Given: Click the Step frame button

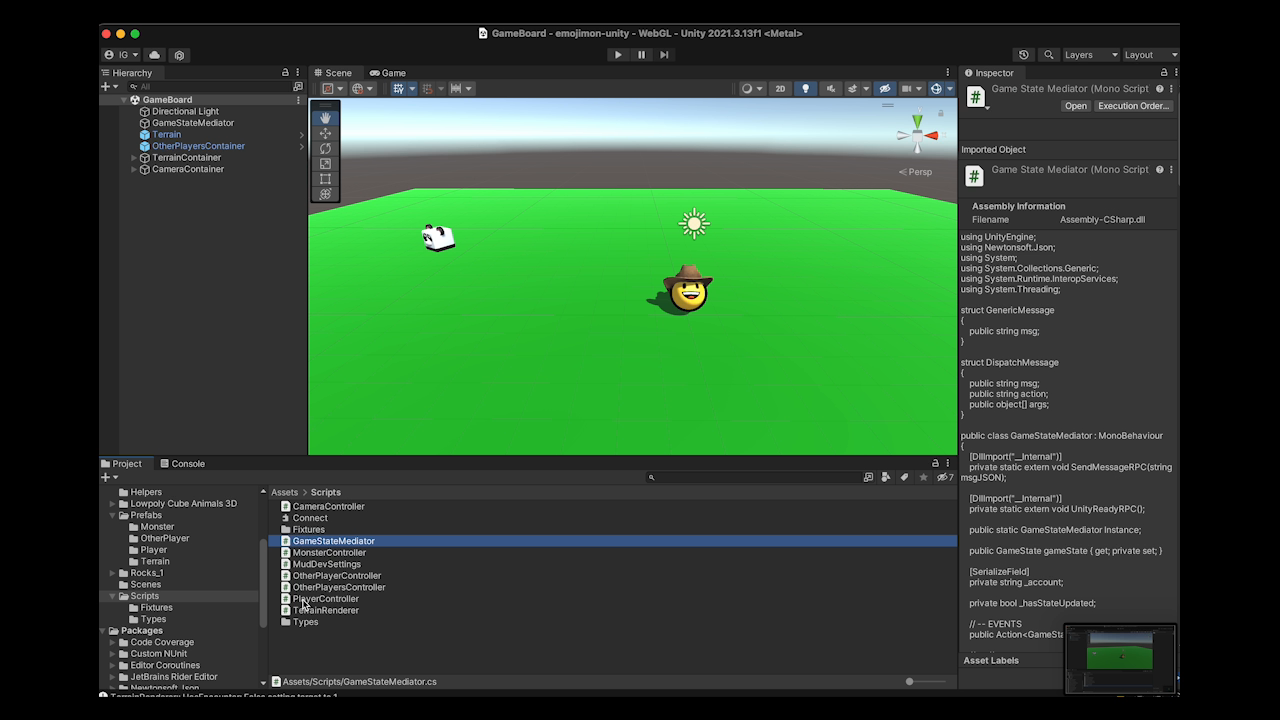Looking at the screenshot, I should click(x=664, y=55).
